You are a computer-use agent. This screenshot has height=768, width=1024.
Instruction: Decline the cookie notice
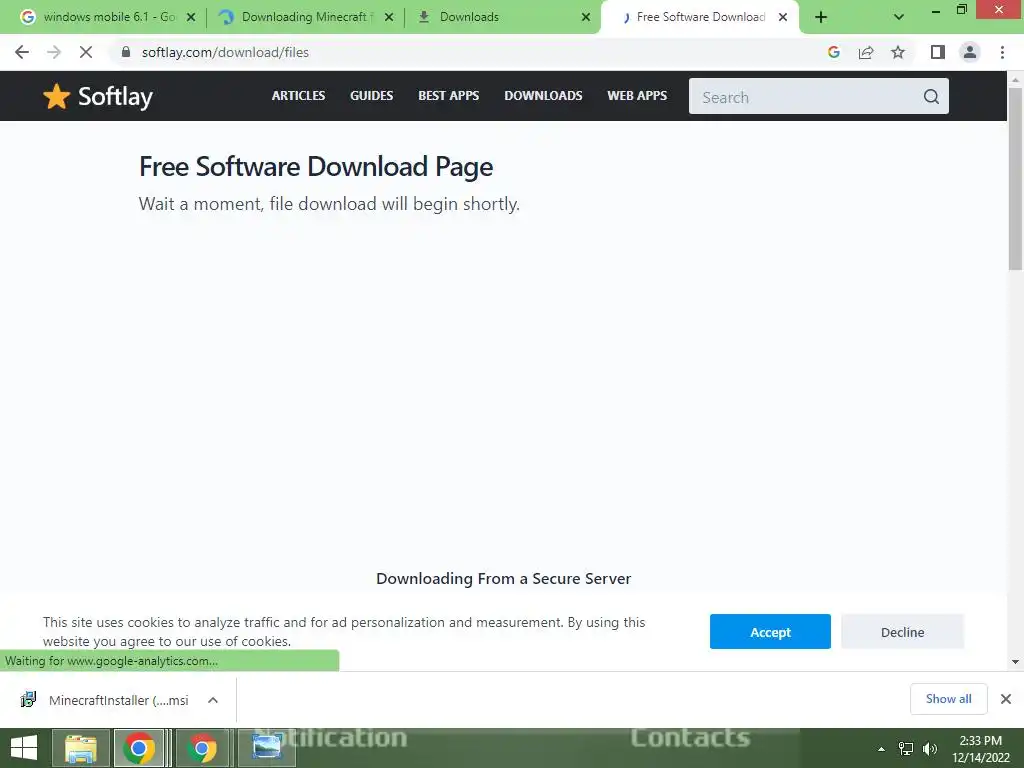point(902,632)
